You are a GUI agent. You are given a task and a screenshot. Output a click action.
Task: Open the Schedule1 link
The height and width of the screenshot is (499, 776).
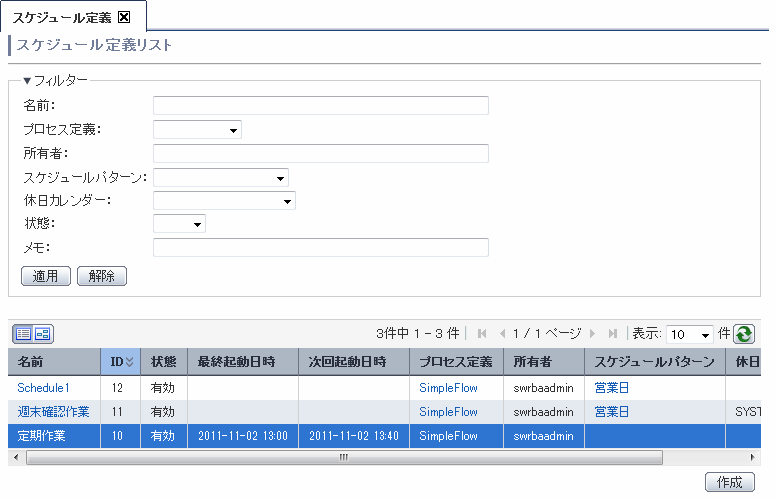43,387
